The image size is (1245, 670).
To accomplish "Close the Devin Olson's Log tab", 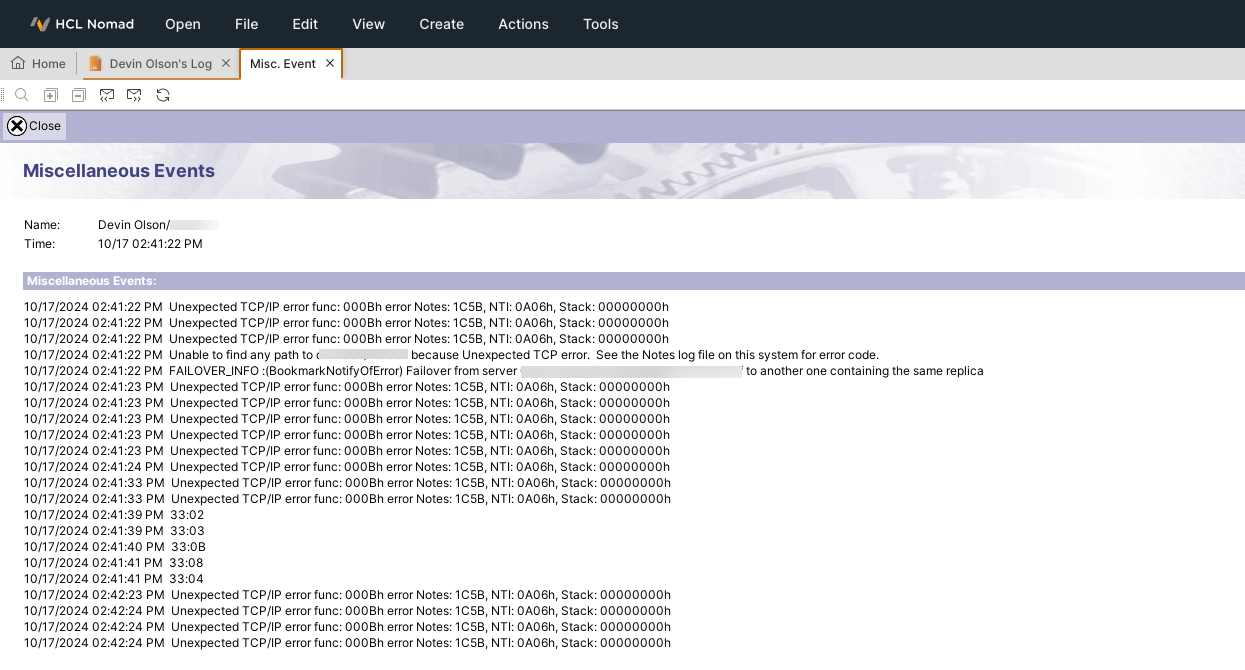I will pos(226,63).
